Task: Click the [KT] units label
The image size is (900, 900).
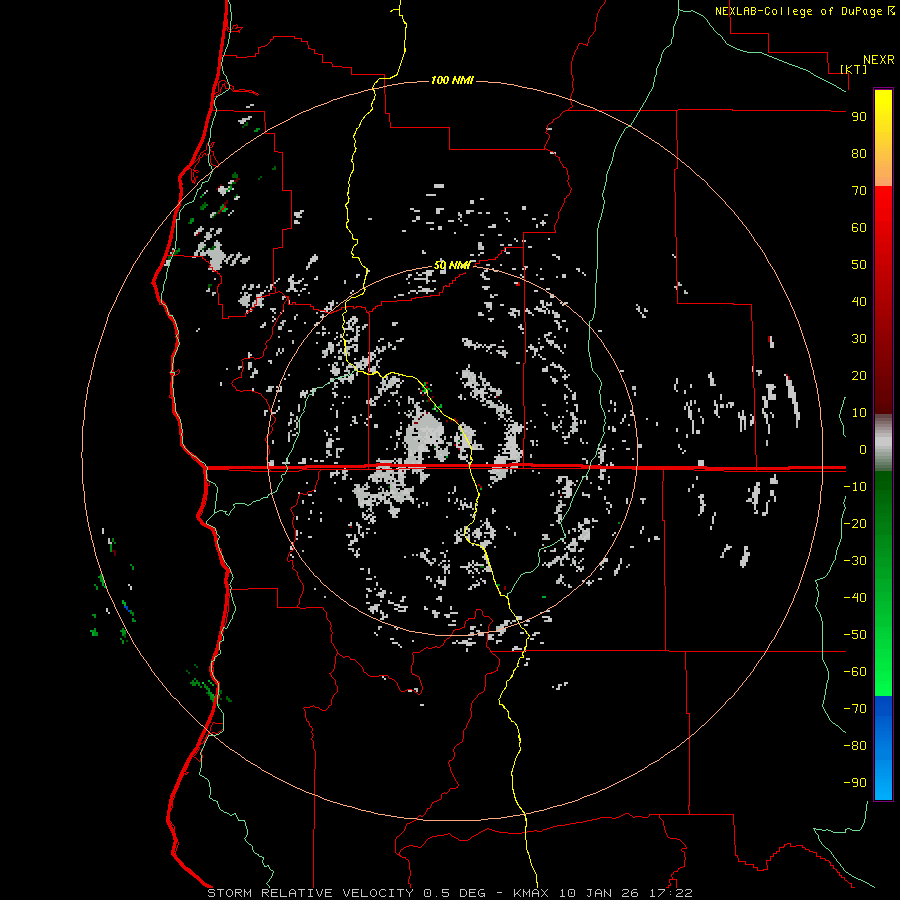Action: [853, 69]
